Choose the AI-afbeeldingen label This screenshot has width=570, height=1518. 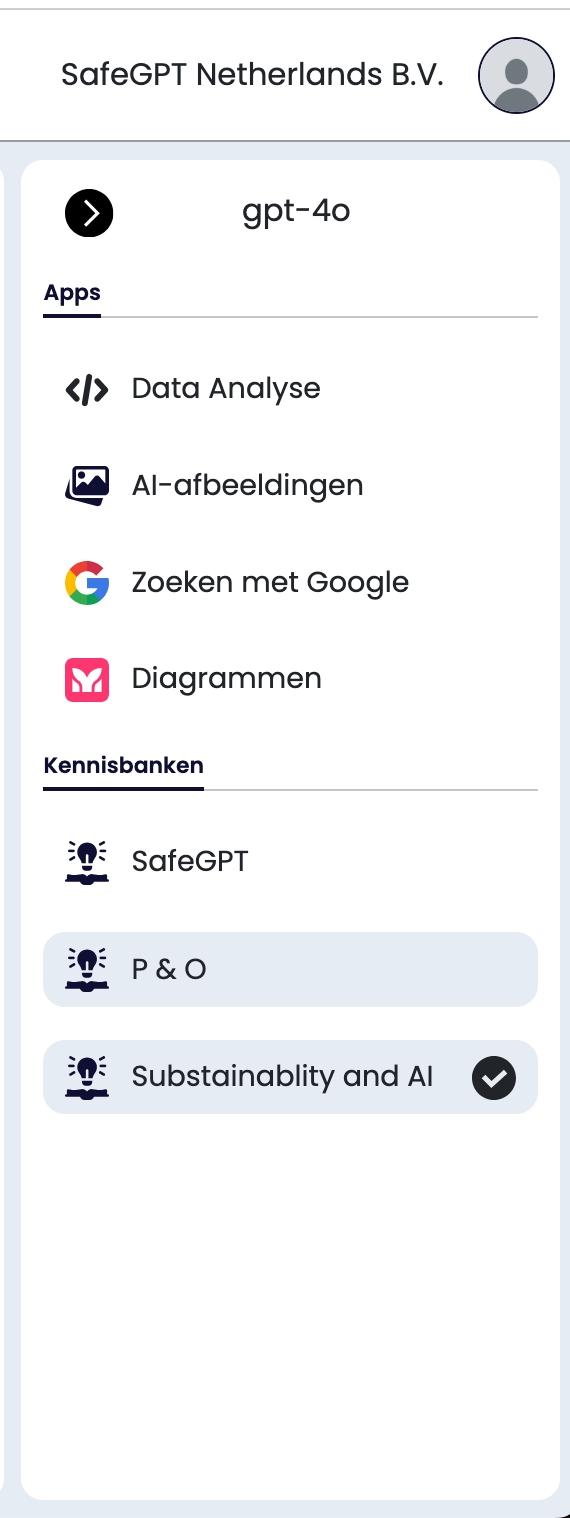(x=247, y=486)
